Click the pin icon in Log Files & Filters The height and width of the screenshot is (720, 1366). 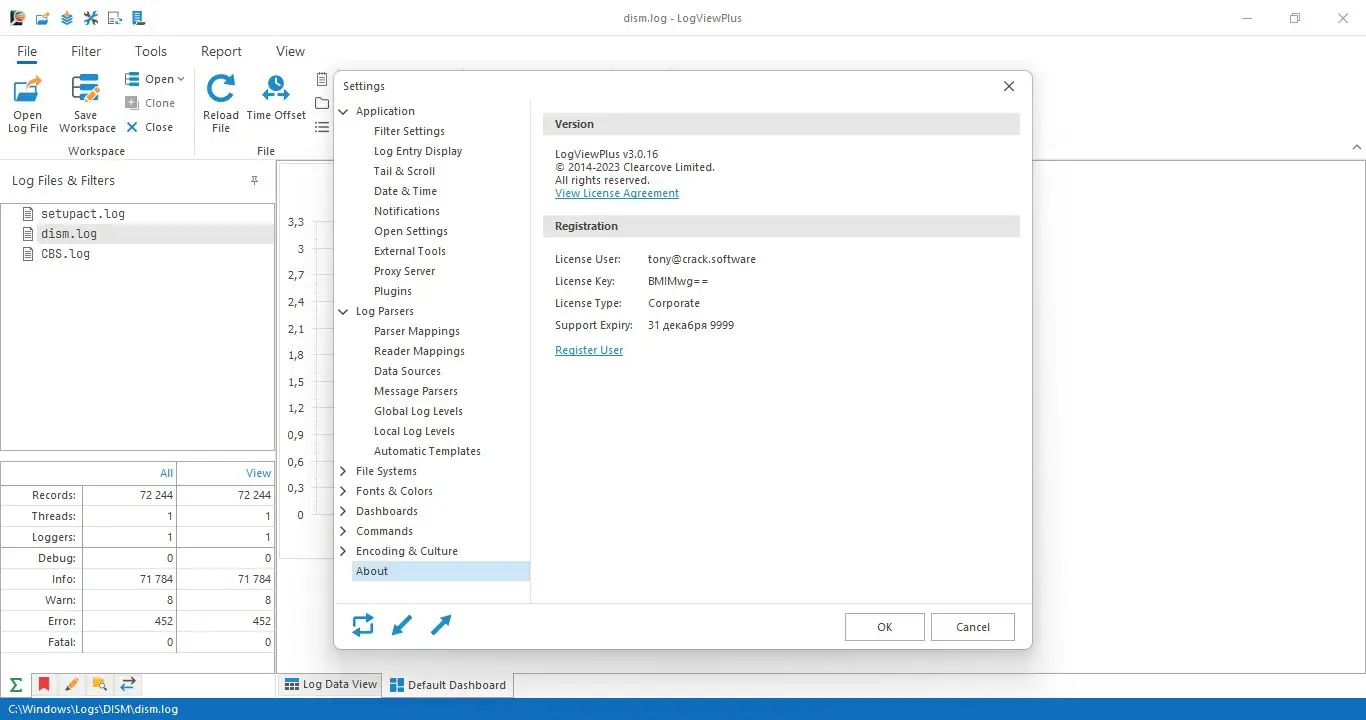coord(254,181)
